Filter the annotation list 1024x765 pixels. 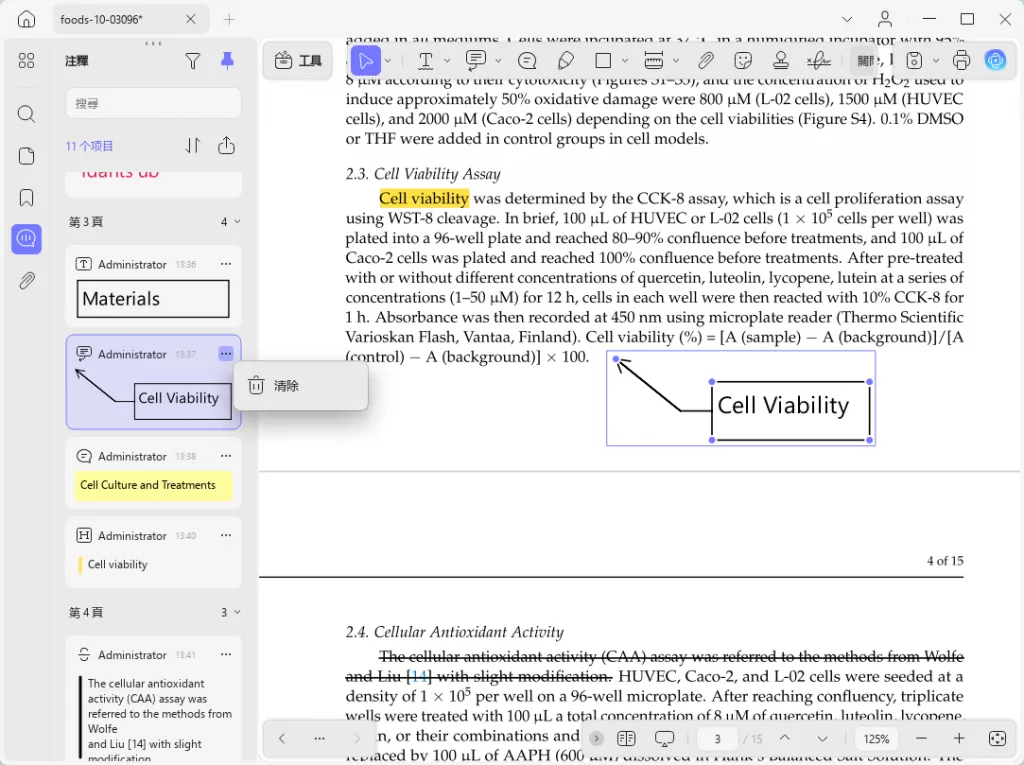[193, 61]
